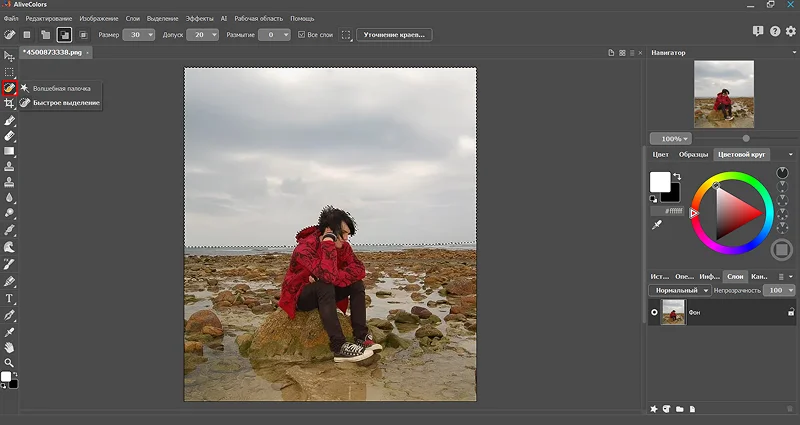Toggle visibility of the Фон layer
800x425 pixels.
[654, 312]
